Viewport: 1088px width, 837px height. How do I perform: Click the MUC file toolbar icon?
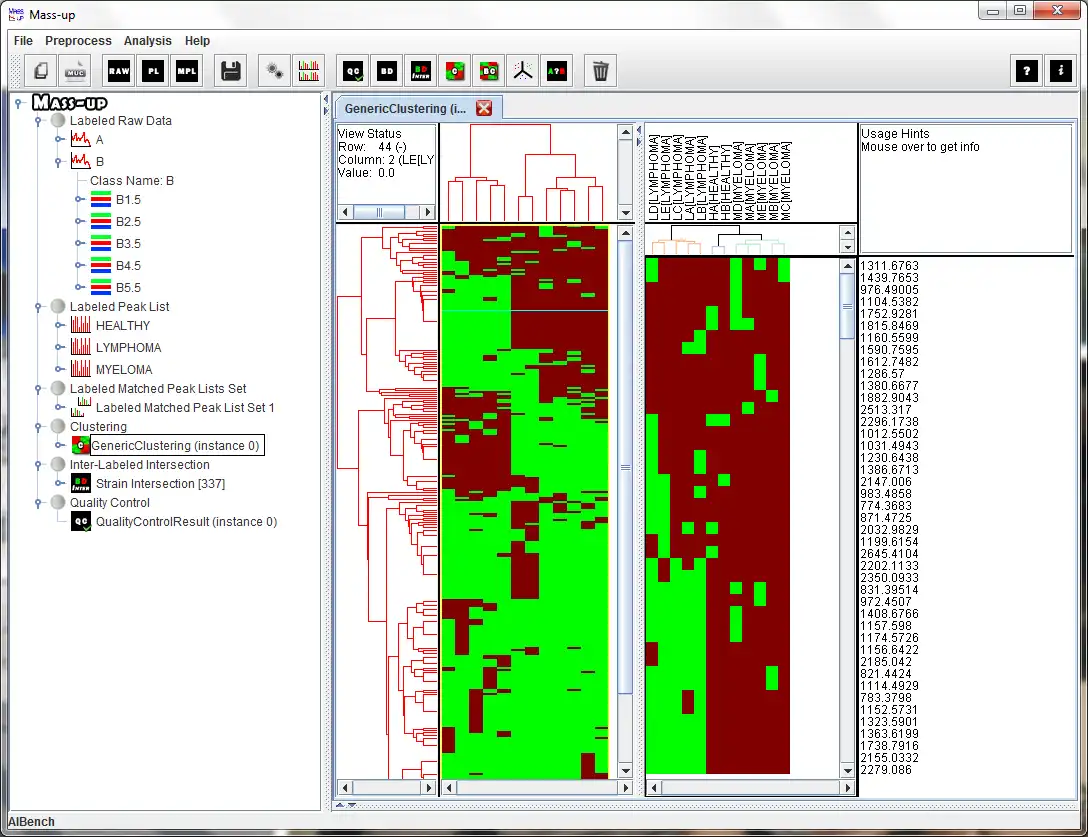[75, 71]
